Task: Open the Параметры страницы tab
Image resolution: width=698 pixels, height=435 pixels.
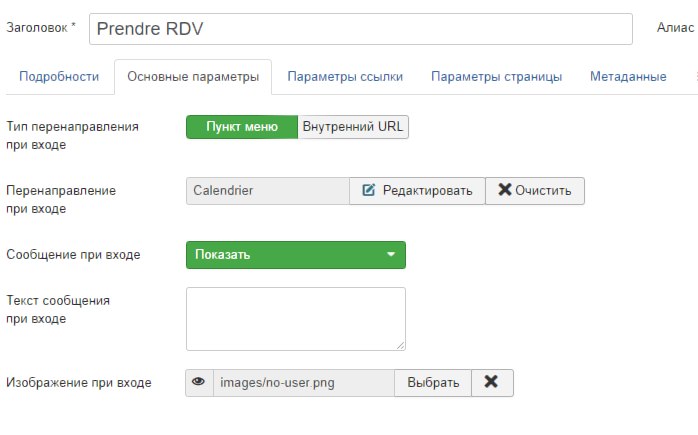Action: (x=496, y=76)
